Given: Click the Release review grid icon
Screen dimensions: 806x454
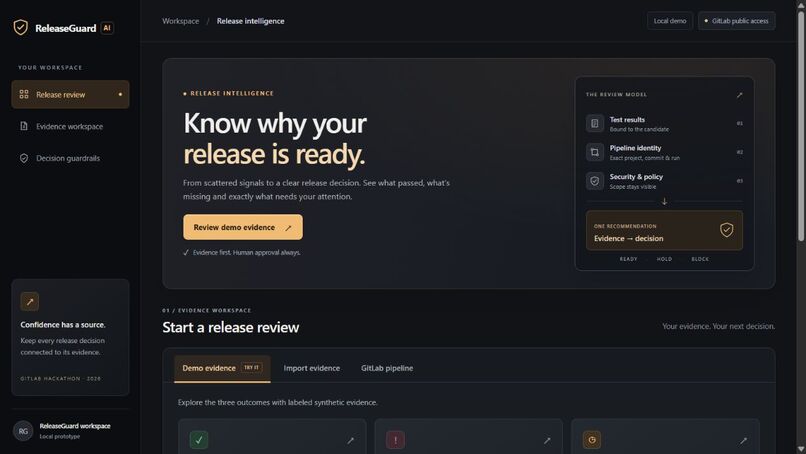Looking at the screenshot, I should coord(24,94).
